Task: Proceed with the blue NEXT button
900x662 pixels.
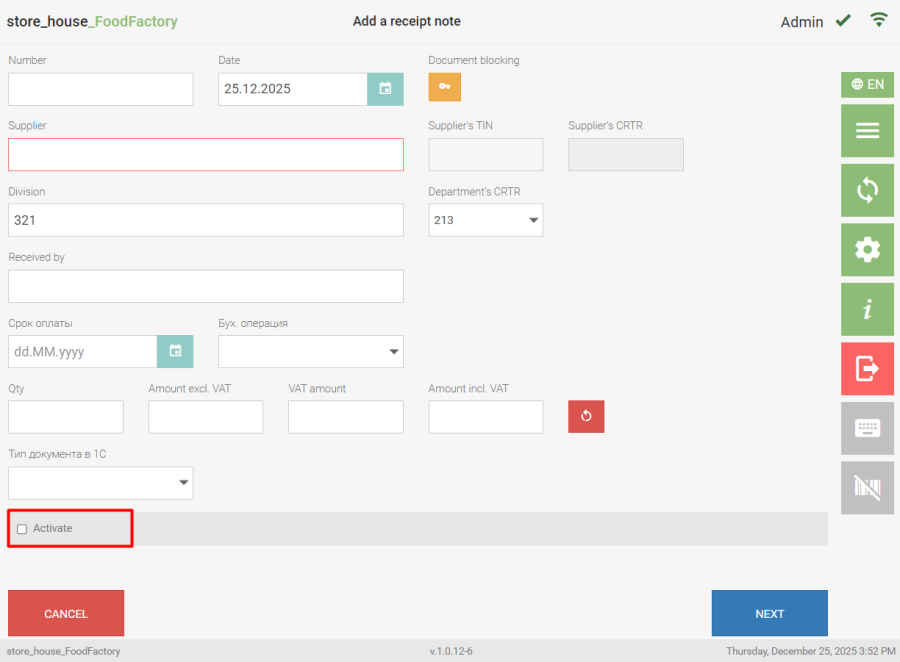Action: pos(769,613)
